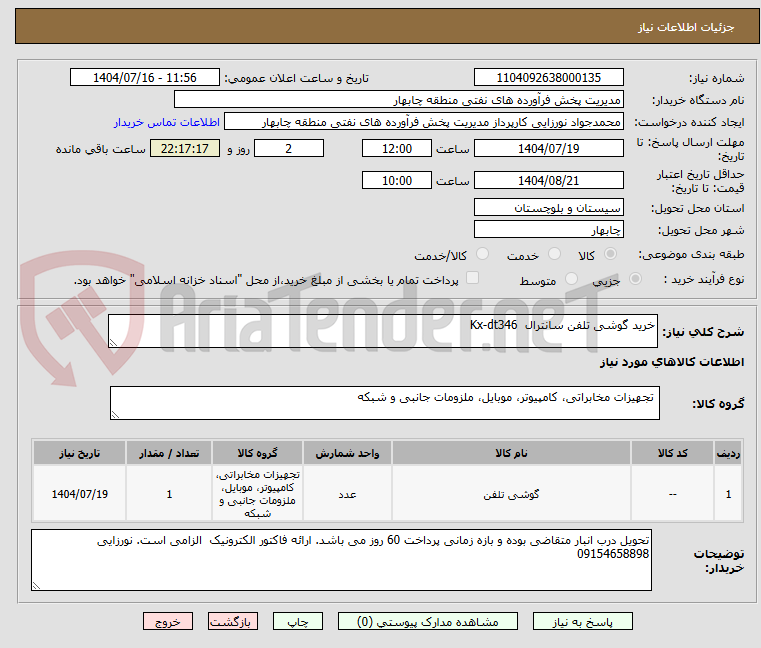This screenshot has height=648, width=761.
Task: Click the 'گروه کالا' table column header
Action: pyautogui.click(x=257, y=453)
